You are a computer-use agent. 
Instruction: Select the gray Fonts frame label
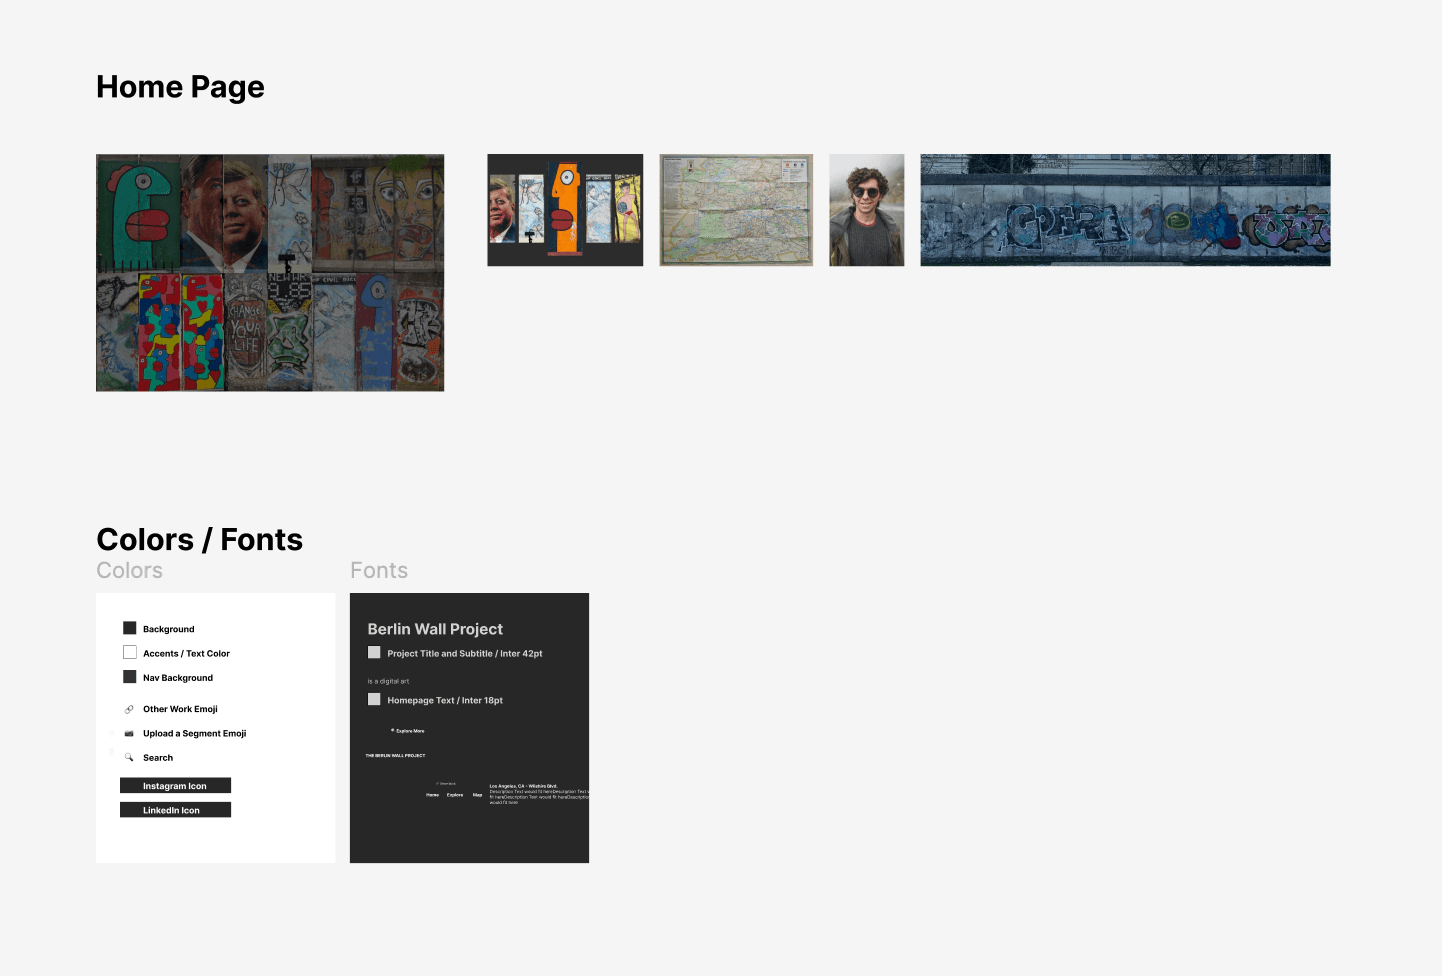click(379, 571)
